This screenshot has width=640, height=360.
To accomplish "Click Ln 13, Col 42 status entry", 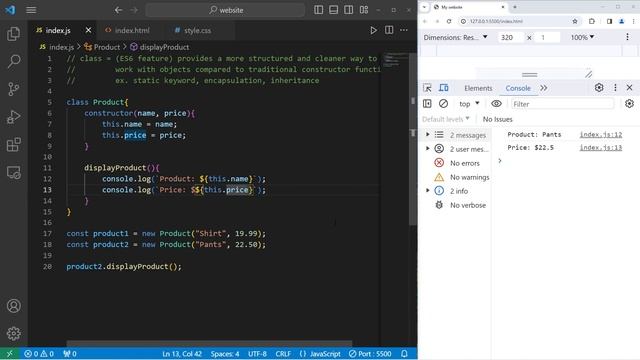I will 182,354.
